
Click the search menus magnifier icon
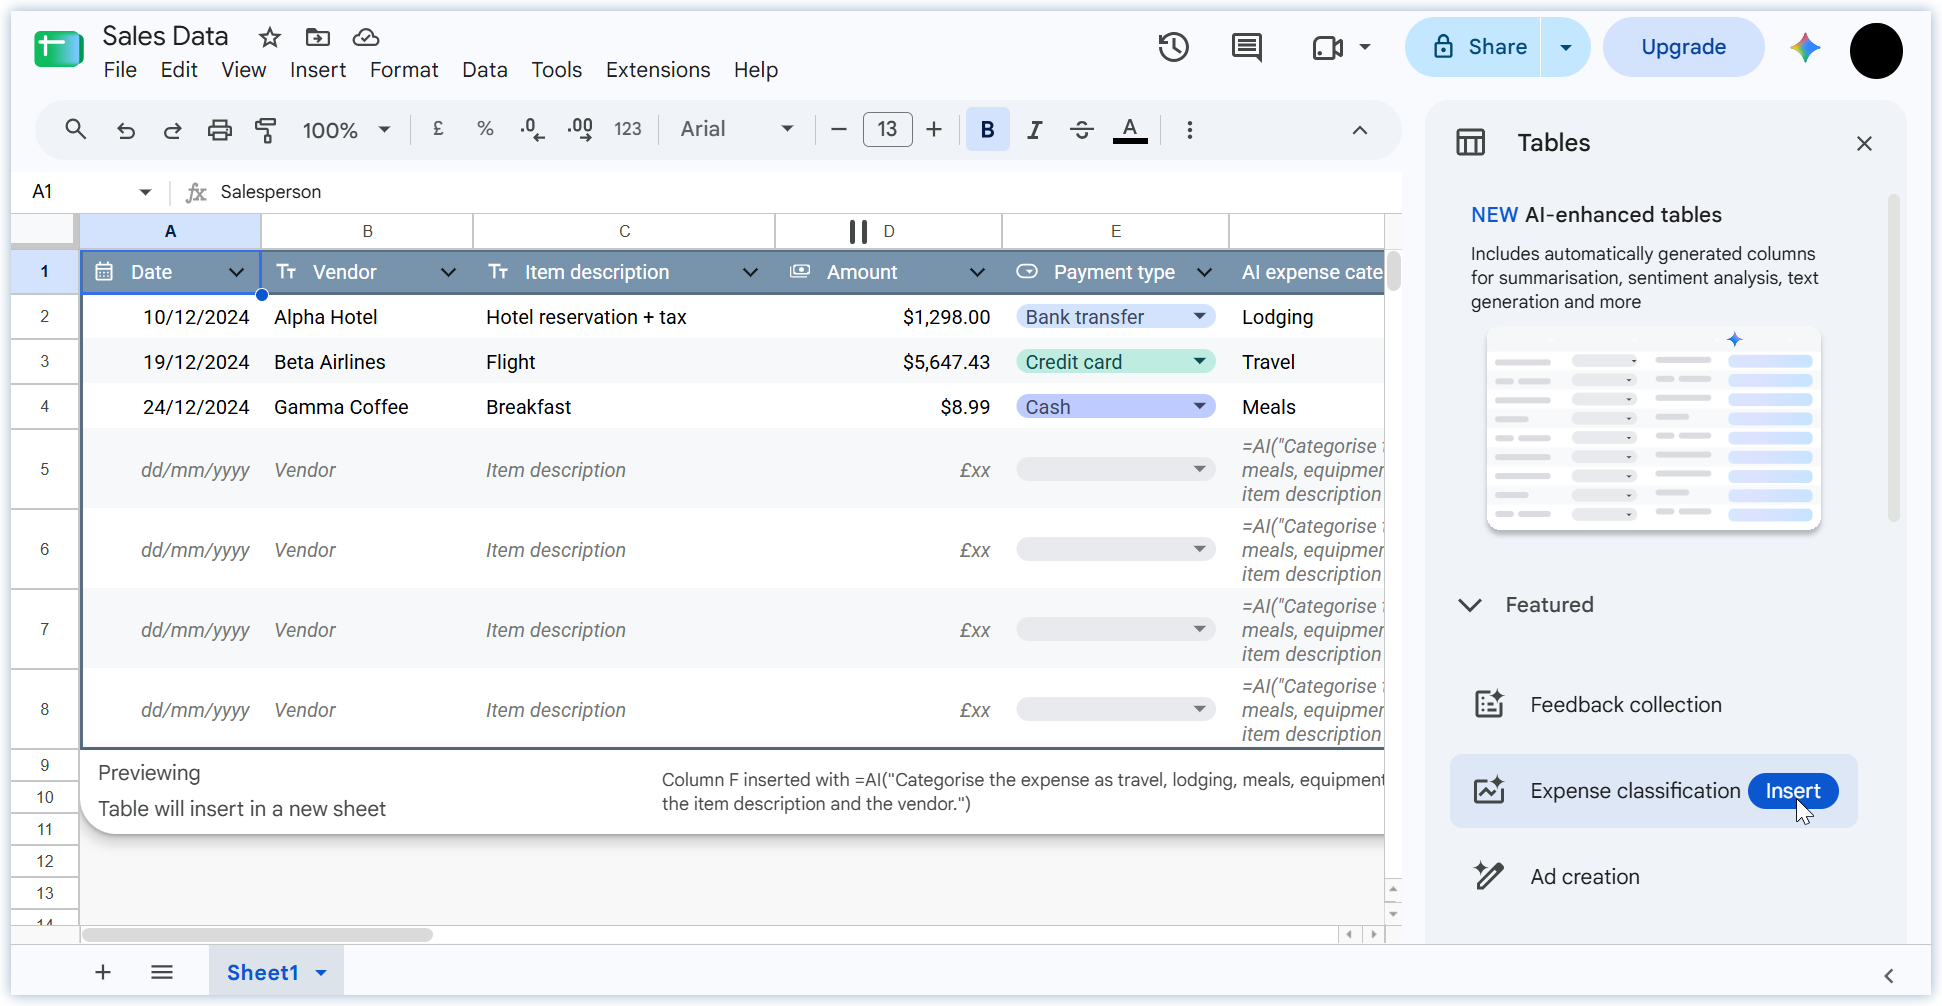pos(76,129)
